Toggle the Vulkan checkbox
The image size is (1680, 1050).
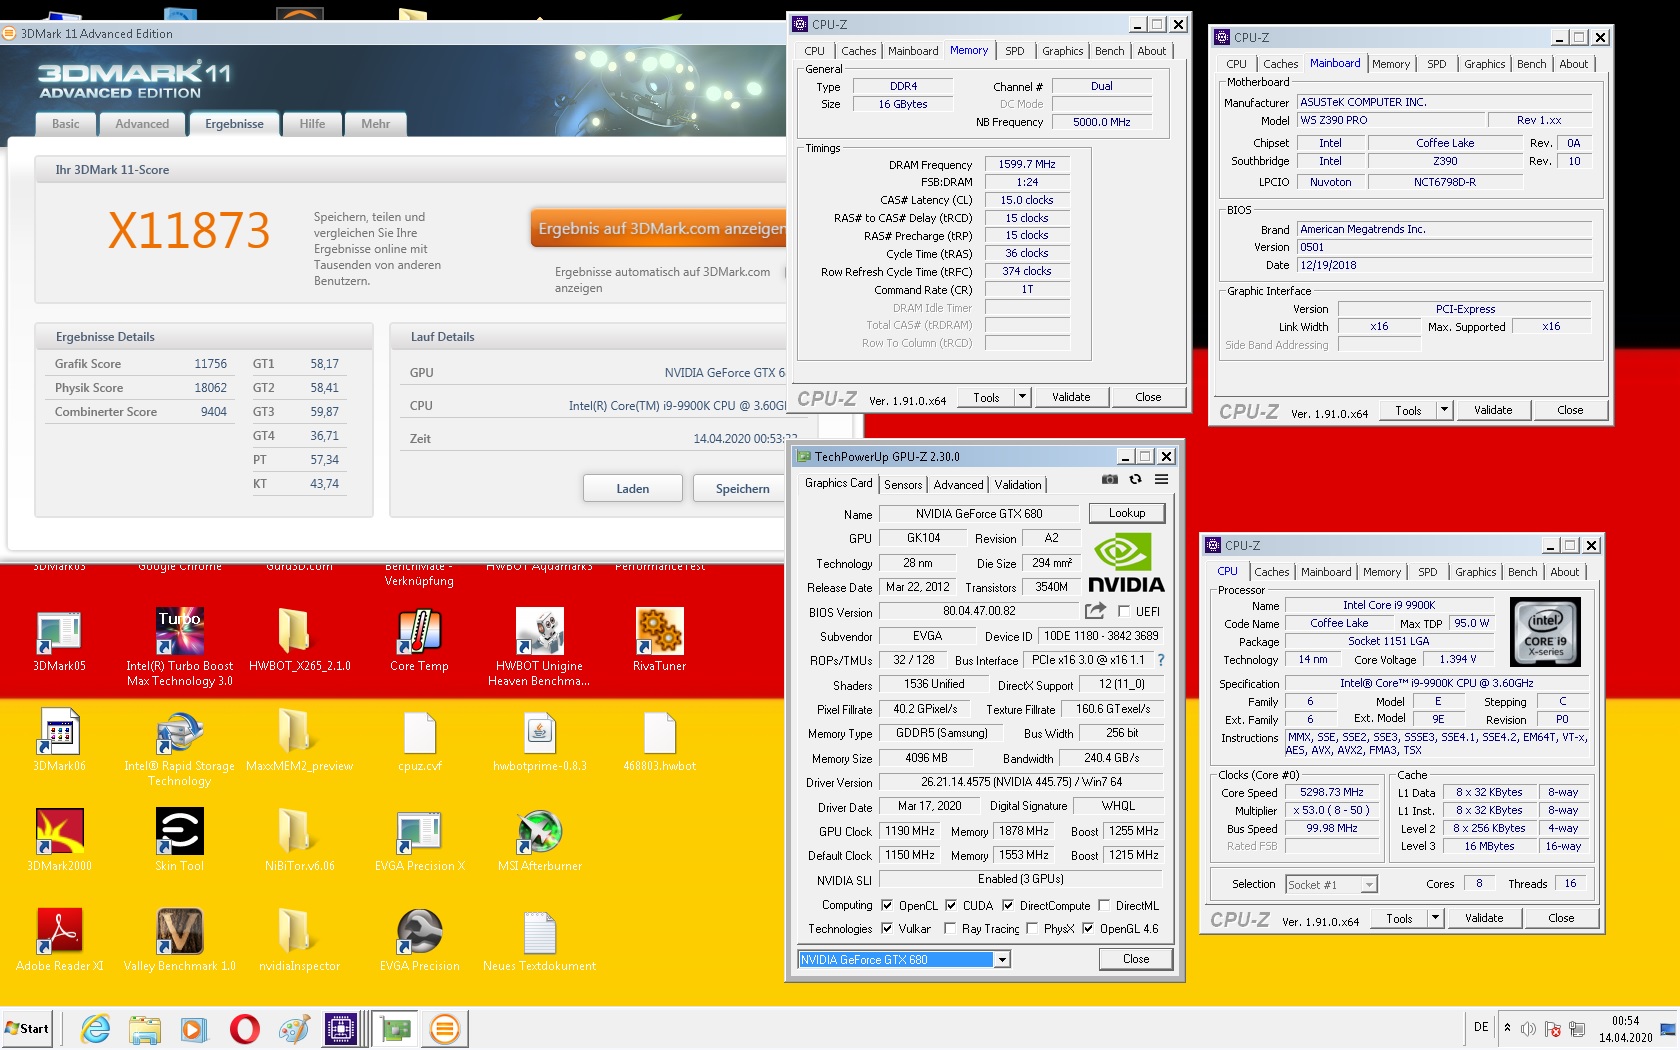[886, 928]
